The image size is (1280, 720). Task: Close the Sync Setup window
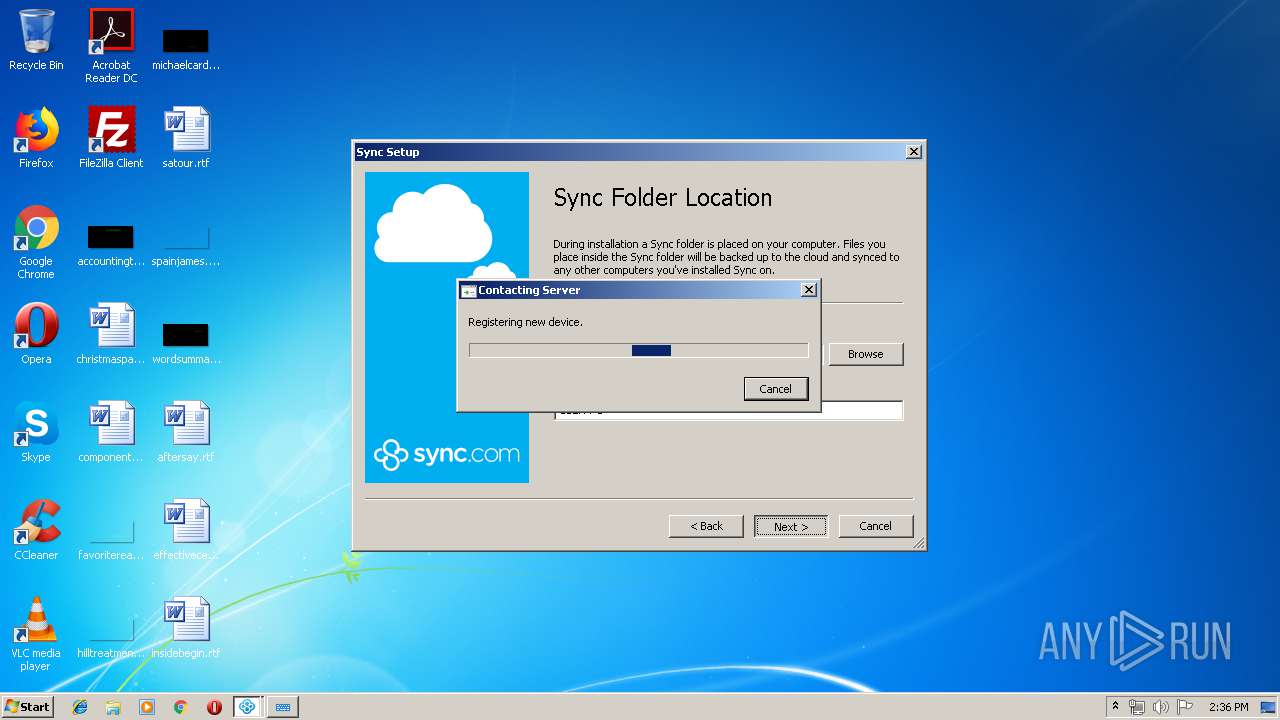pos(913,152)
